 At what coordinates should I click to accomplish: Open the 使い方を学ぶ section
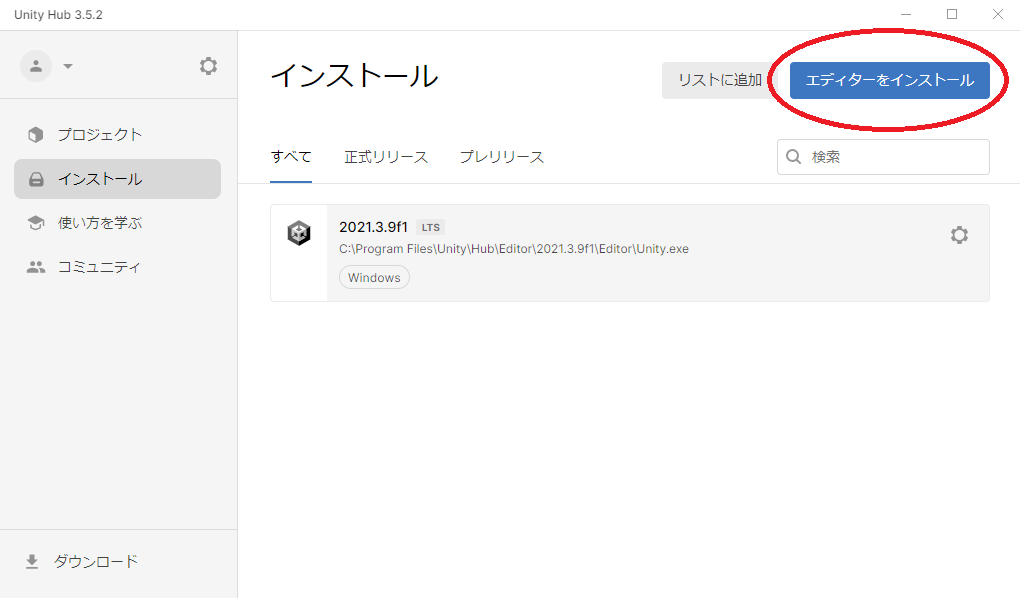pos(99,223)
